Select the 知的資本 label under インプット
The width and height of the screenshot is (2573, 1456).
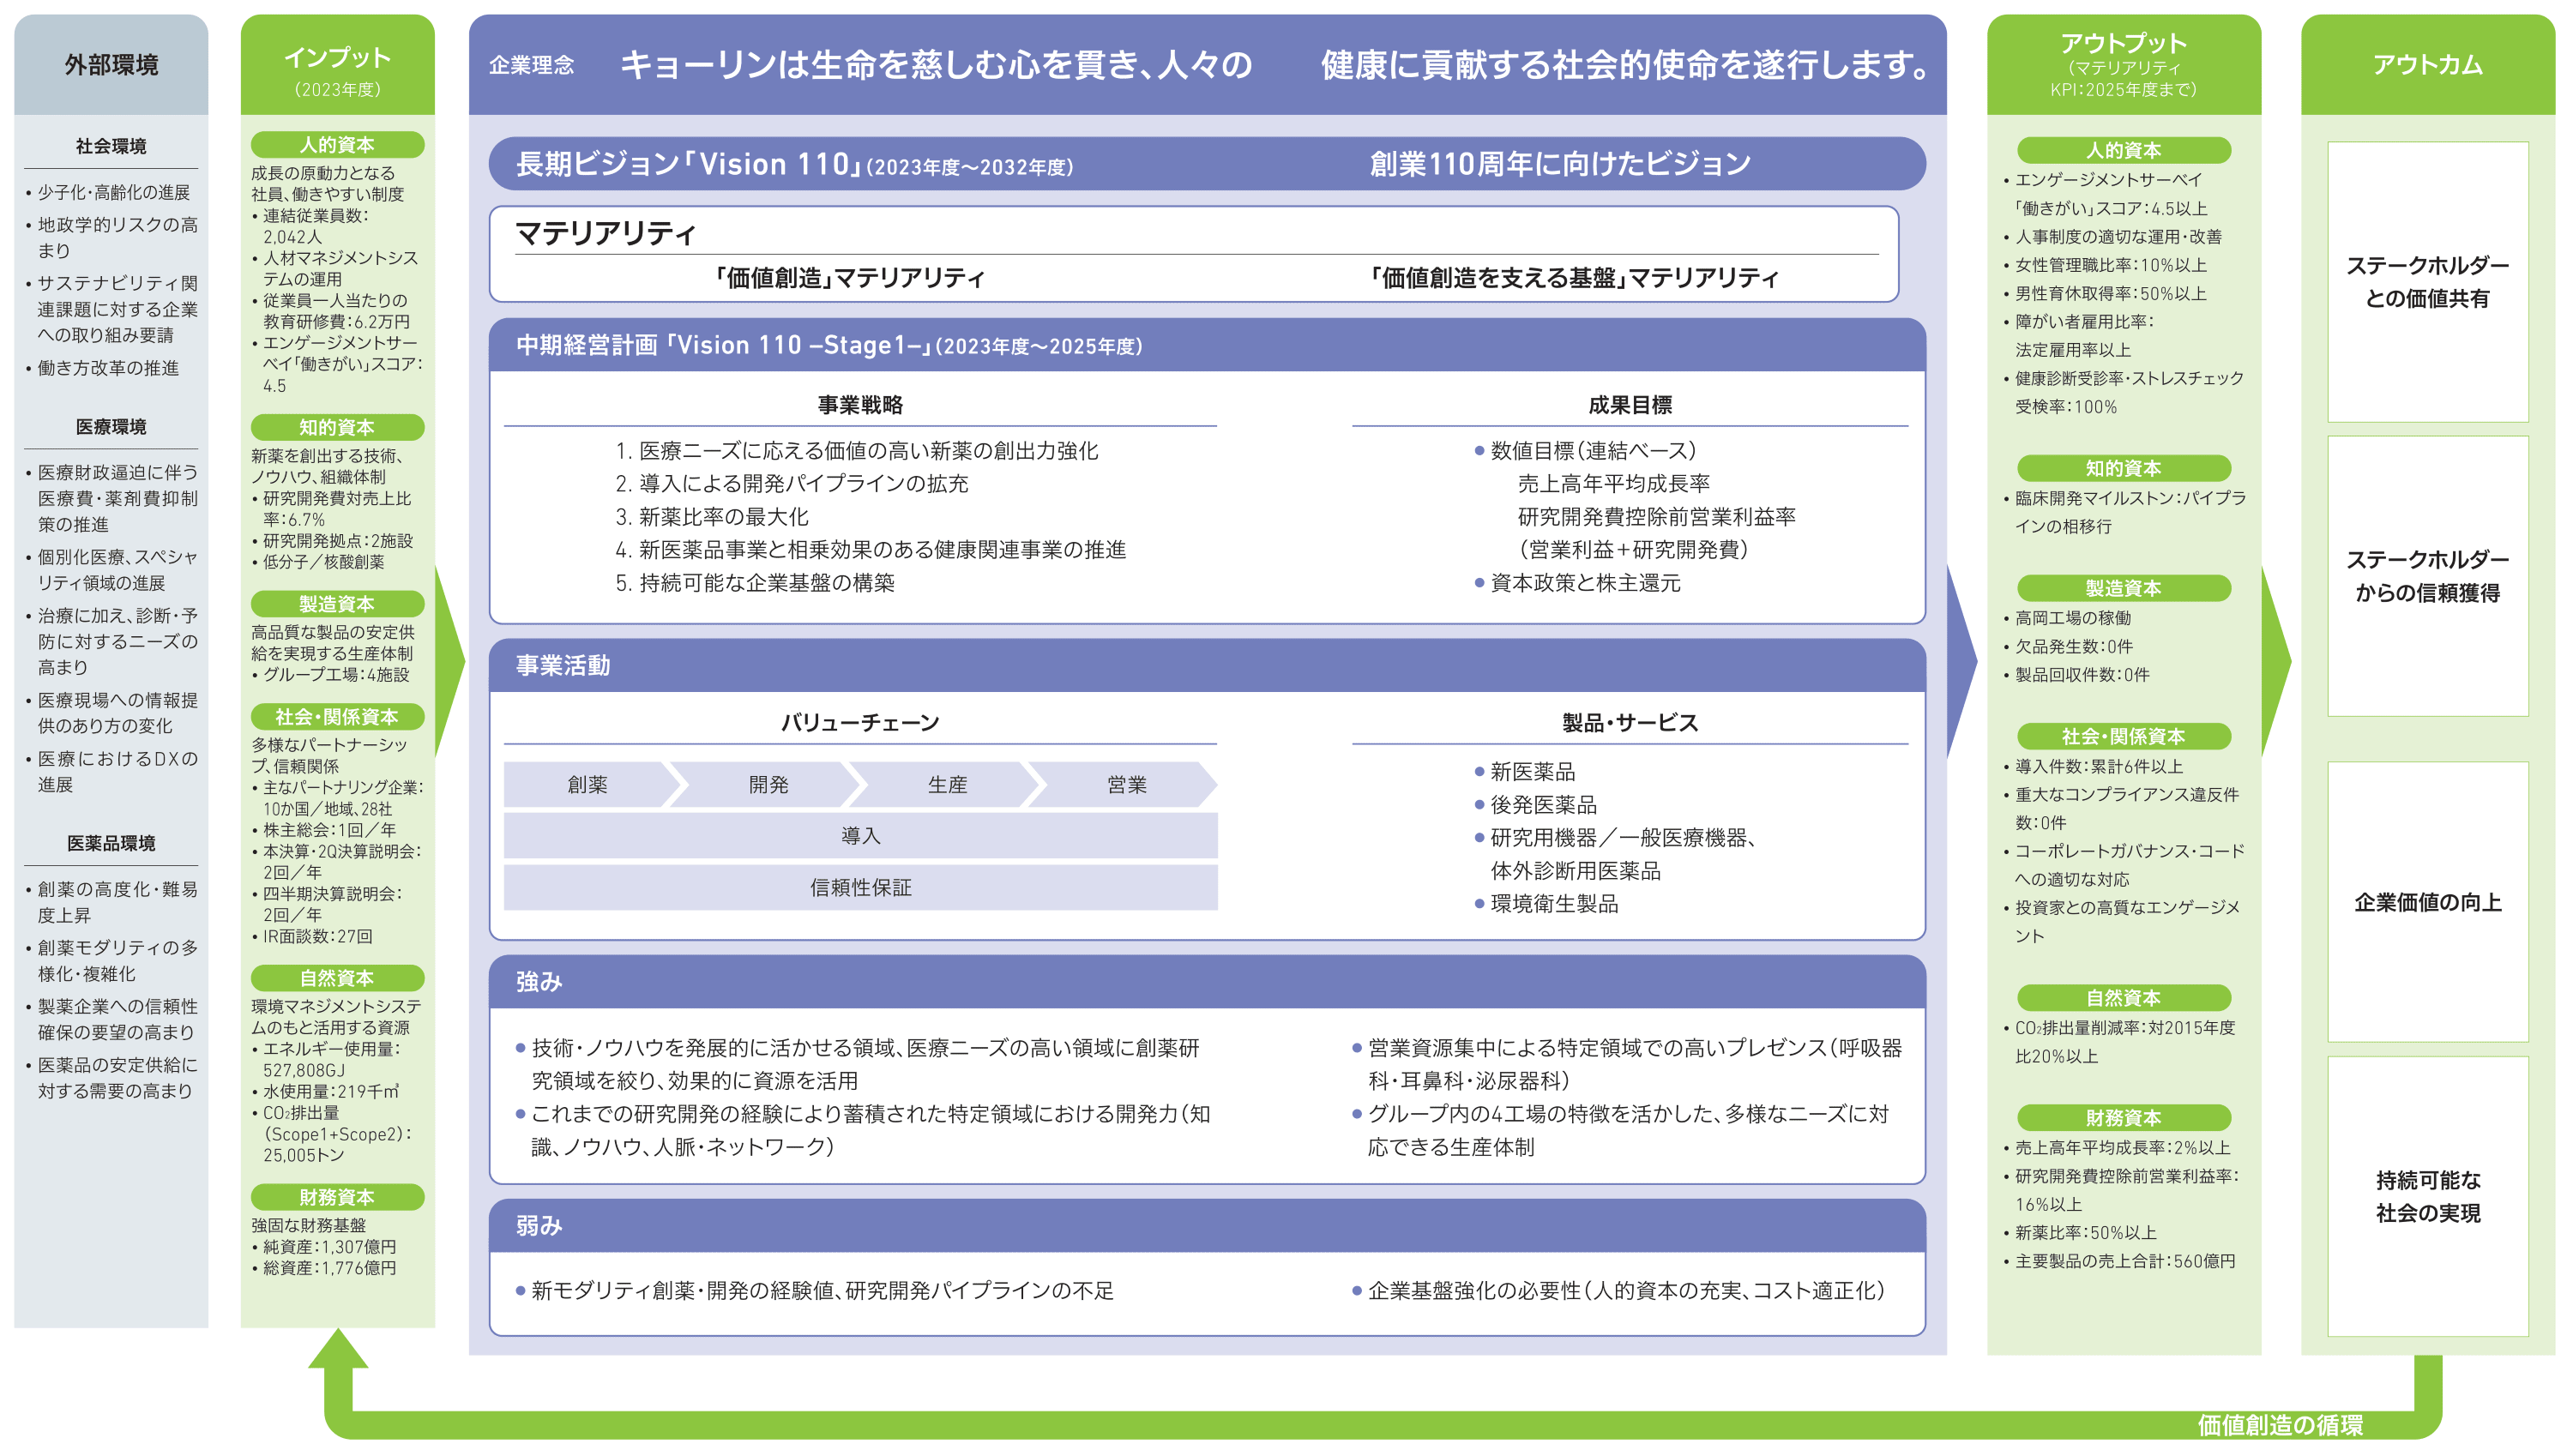point(337,427)
